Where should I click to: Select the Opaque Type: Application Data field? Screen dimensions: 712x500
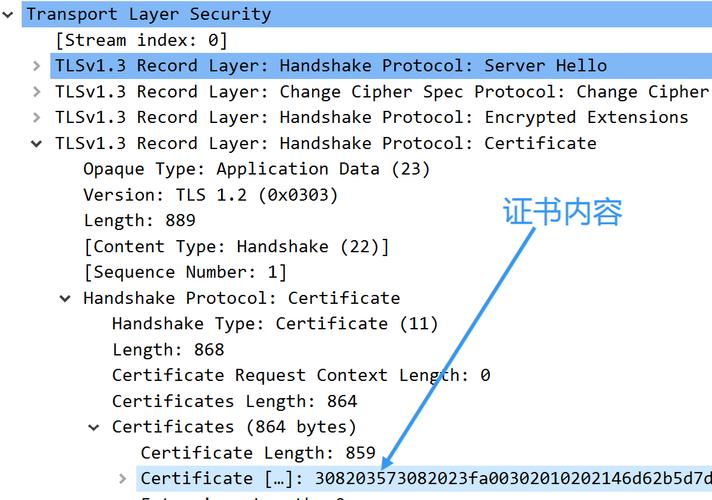point(256,169)
